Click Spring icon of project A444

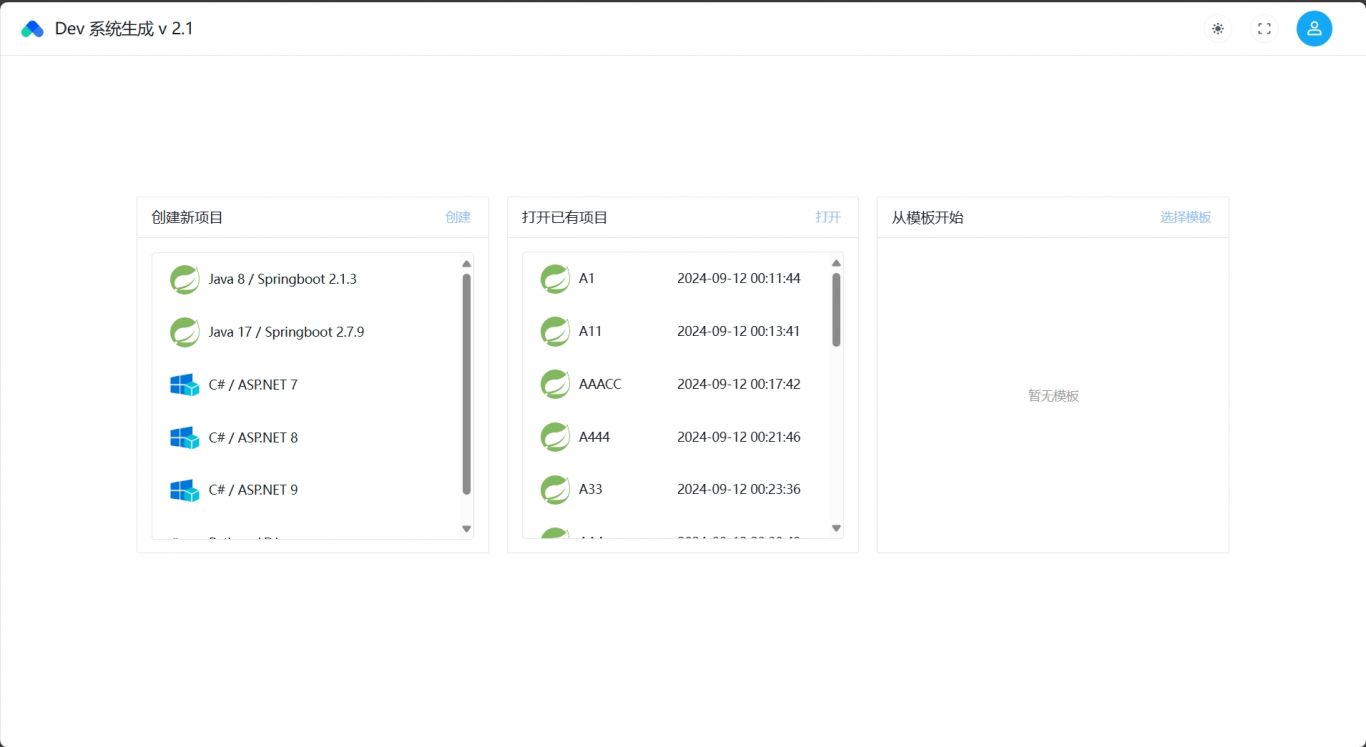(x=555, y=437)
